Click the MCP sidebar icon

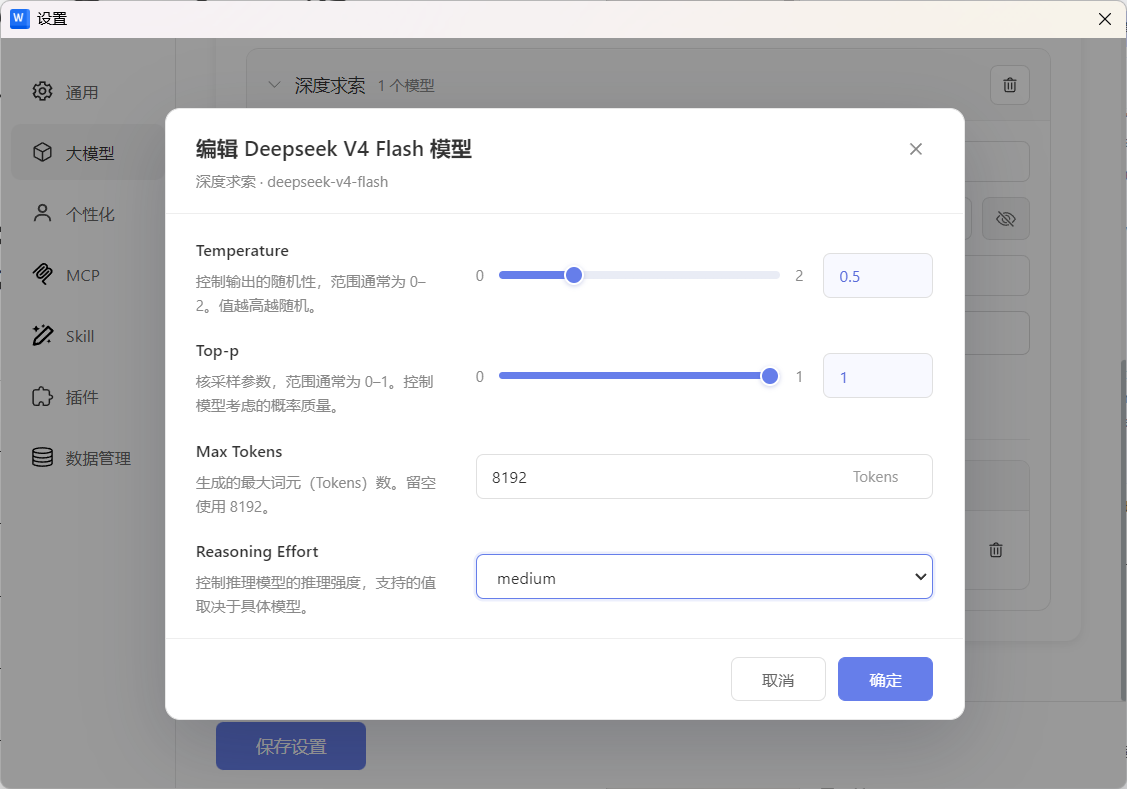[x=42, y=274]
